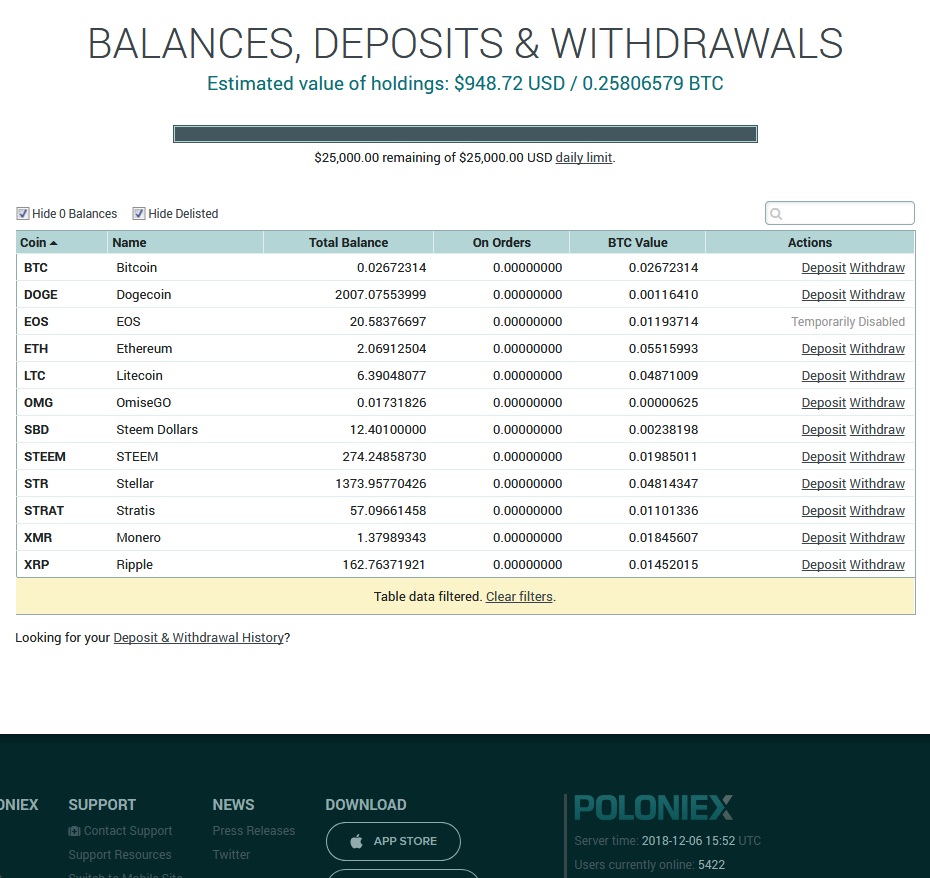Withdraw Steem Dollars from SBD row
This screenshot has height=878, width=930.
click(877, 430)
